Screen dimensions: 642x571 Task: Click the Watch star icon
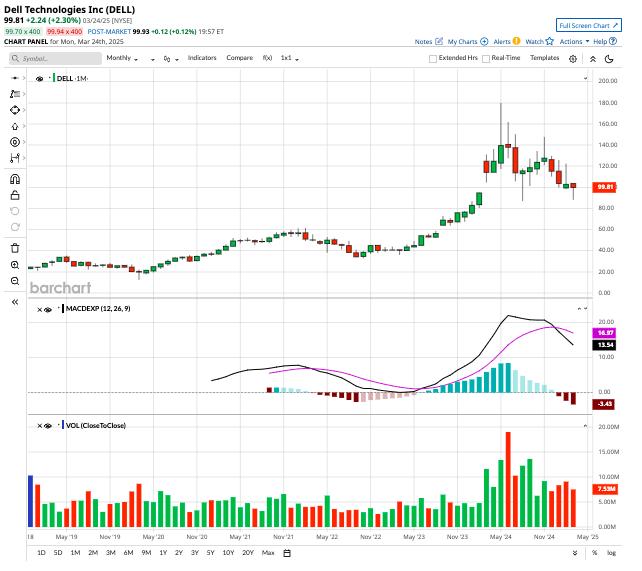(x=549, y=41)
